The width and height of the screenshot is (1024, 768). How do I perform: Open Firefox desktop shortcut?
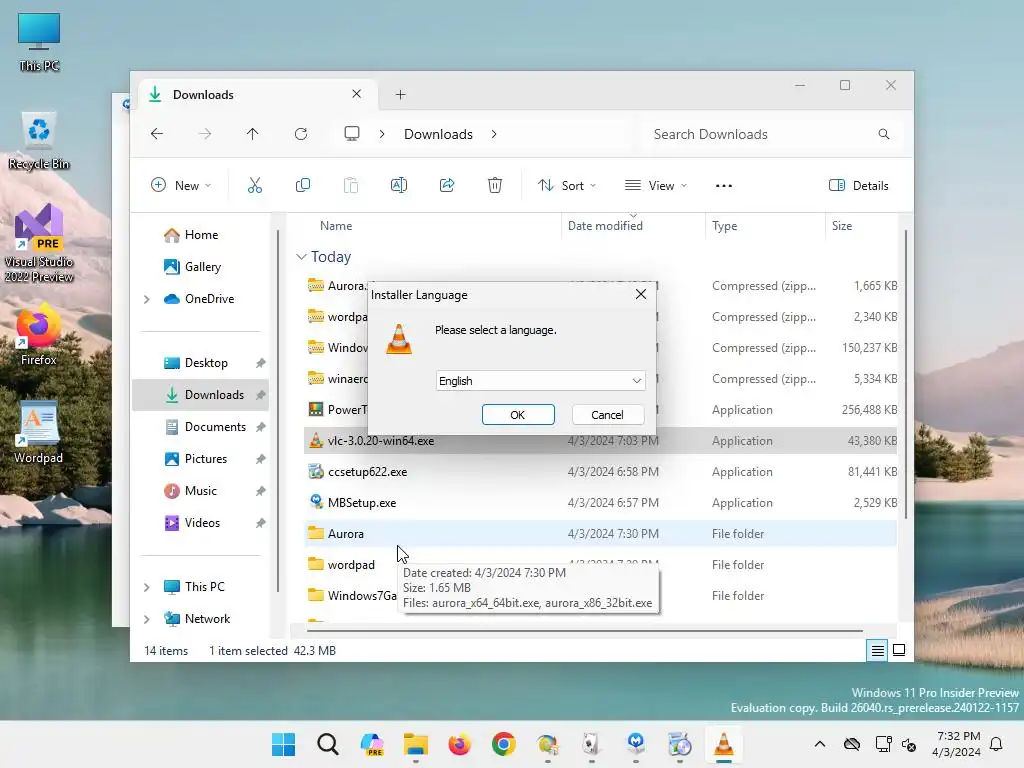pyautogui.click(x=39, y=335)
